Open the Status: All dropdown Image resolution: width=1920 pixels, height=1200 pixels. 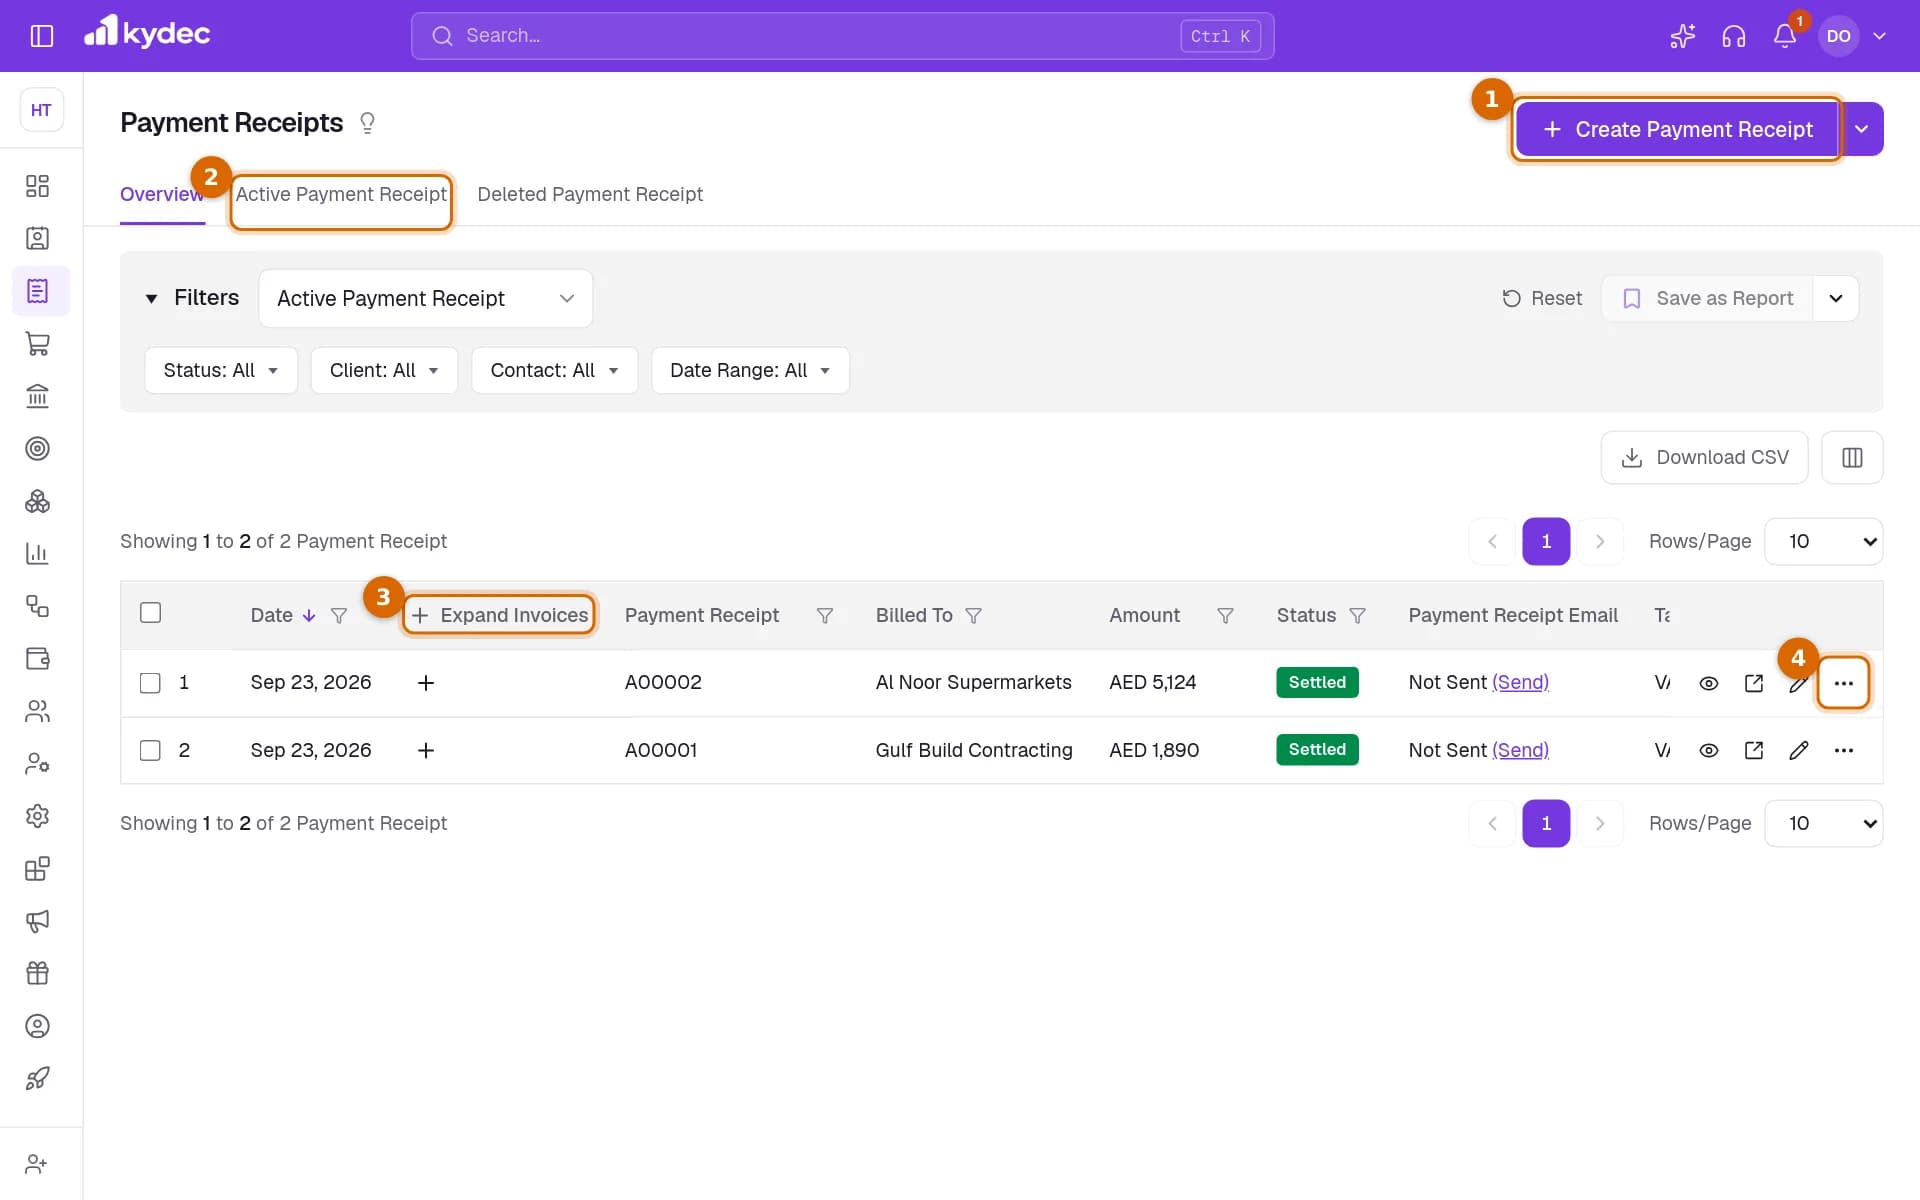click(221, 370)
